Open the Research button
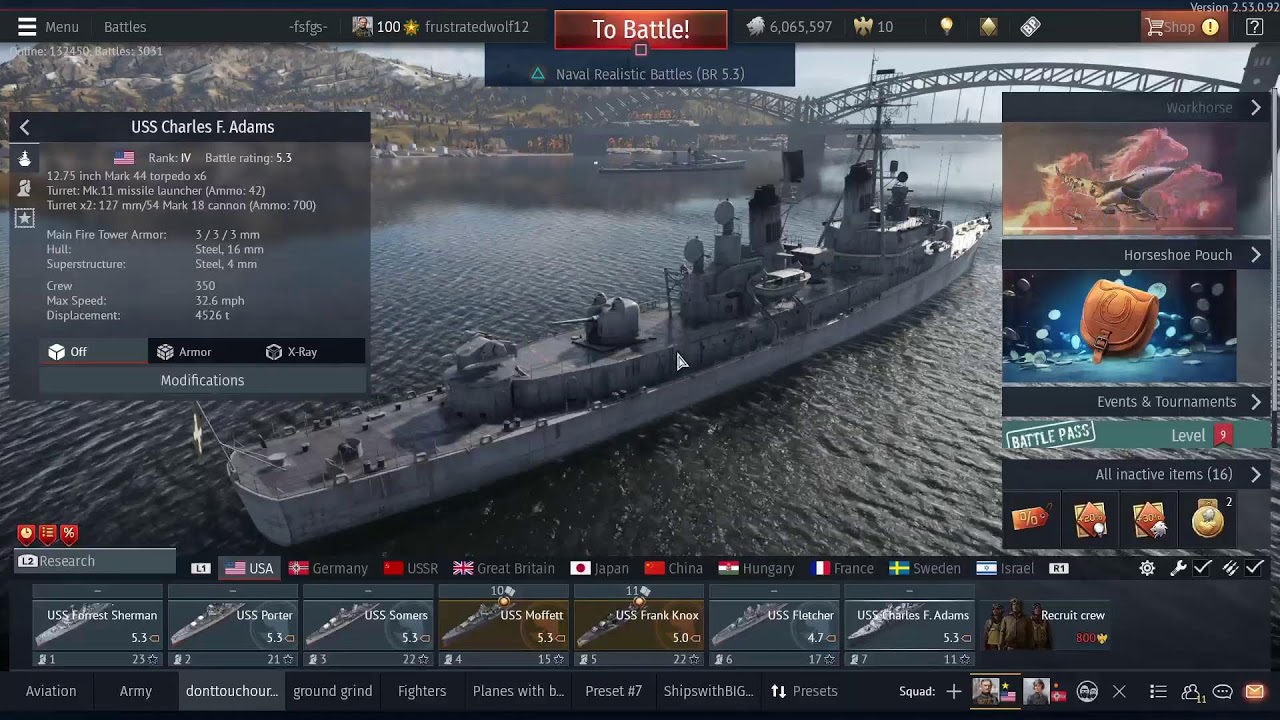Screen dimensions: 1280x720 pos(95,561)
